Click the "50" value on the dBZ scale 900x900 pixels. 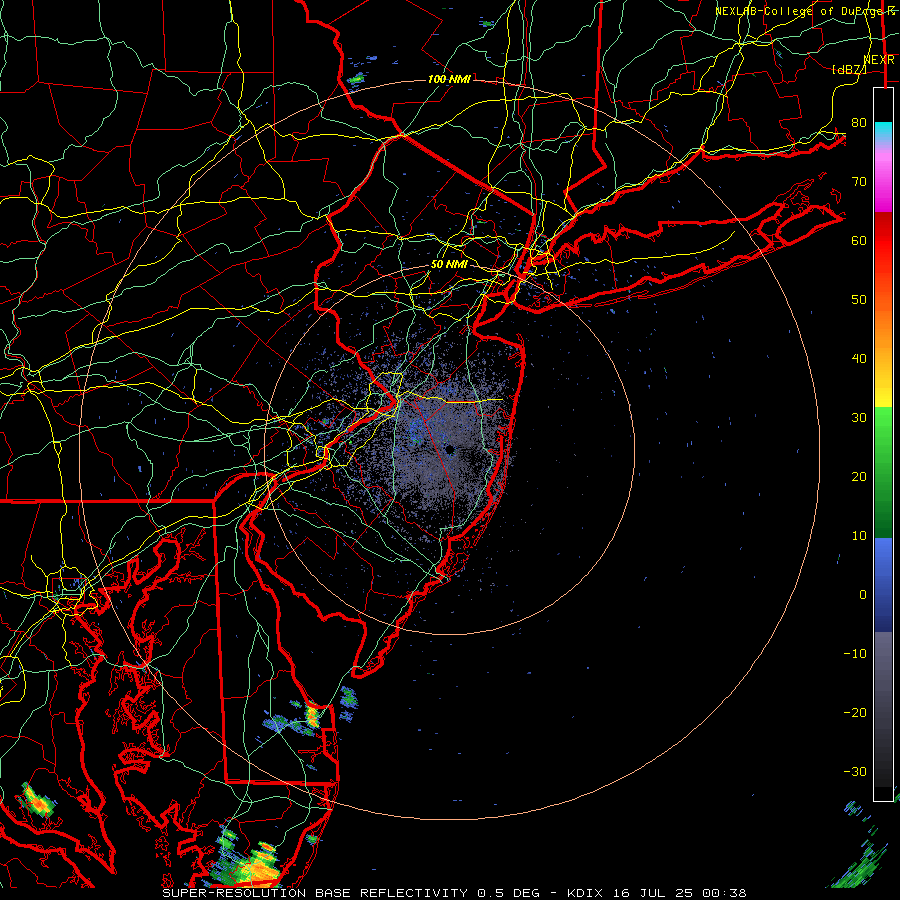(x=859, y=300)
